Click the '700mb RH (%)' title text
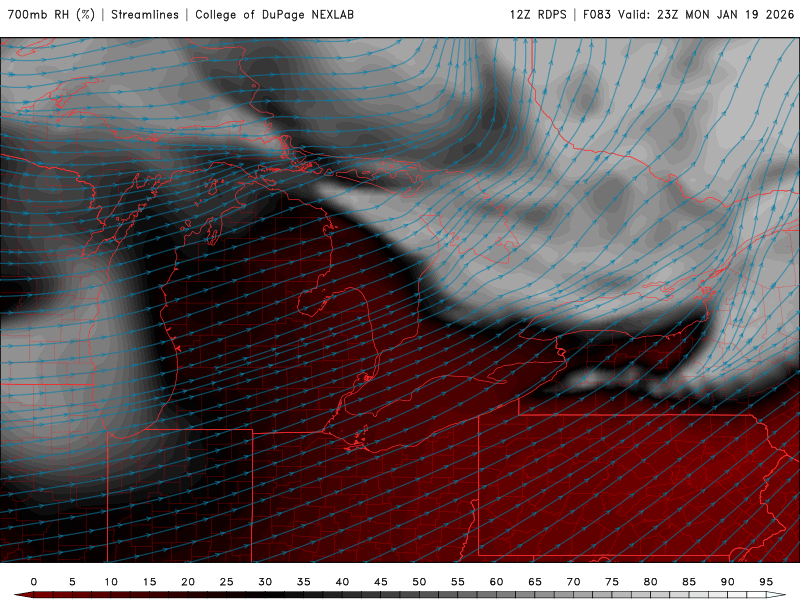This screenshot has height=600, width=800. (x=51, y=15)
